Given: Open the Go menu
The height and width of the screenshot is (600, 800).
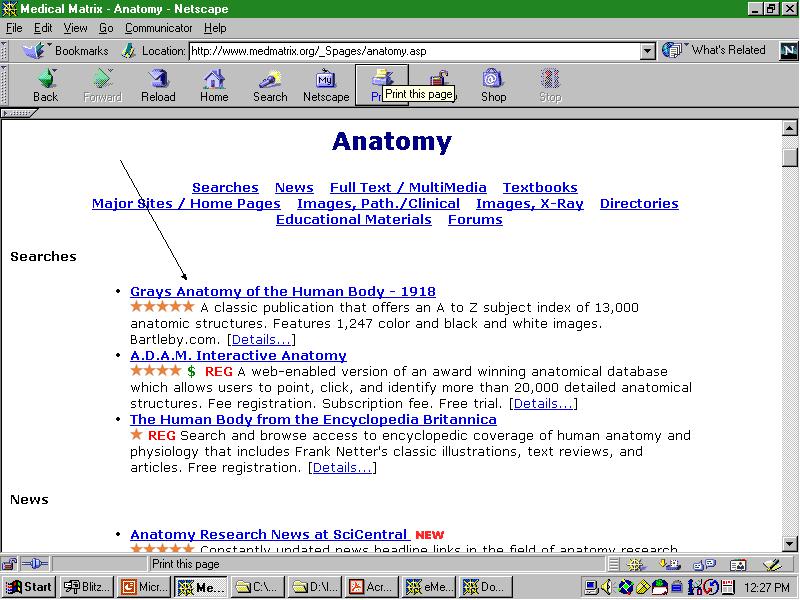Looking at the screenshot, I should [106, 28].
